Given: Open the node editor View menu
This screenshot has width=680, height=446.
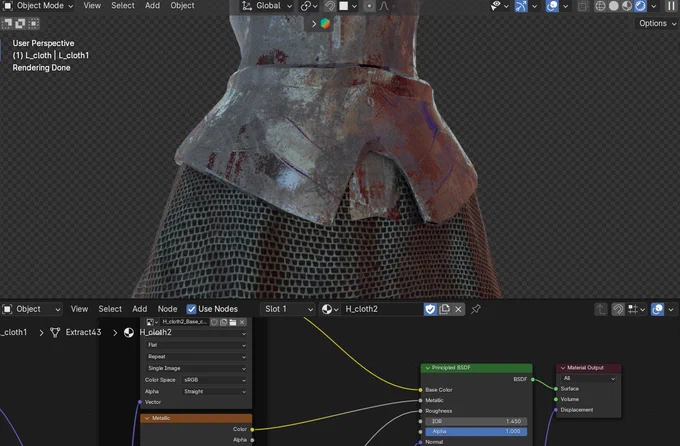Looking at the screenshot, I should 79,309.
